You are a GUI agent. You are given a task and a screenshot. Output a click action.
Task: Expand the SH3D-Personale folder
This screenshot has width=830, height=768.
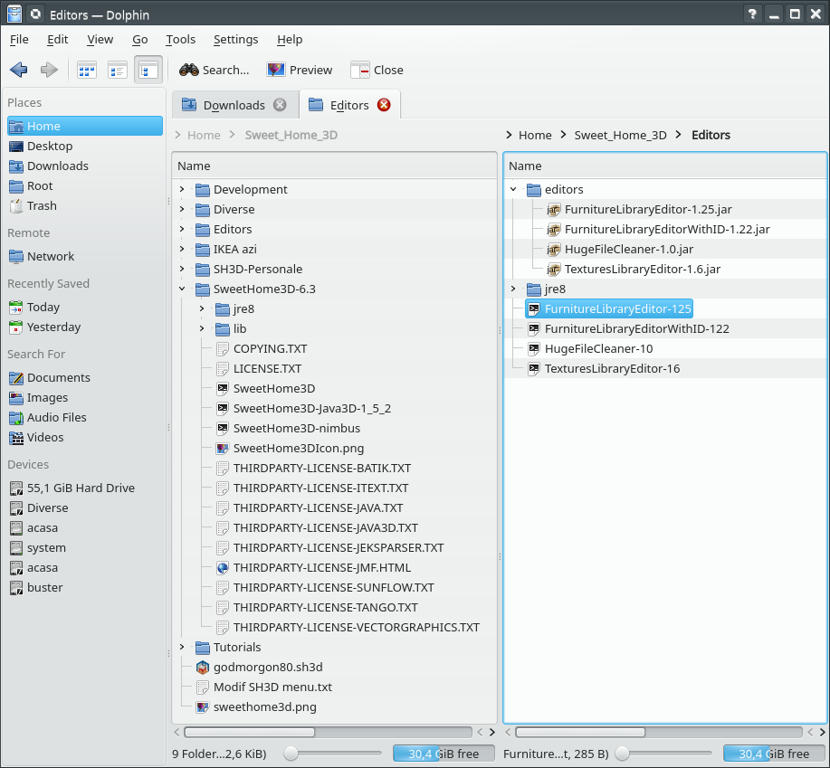click(182, 269)
